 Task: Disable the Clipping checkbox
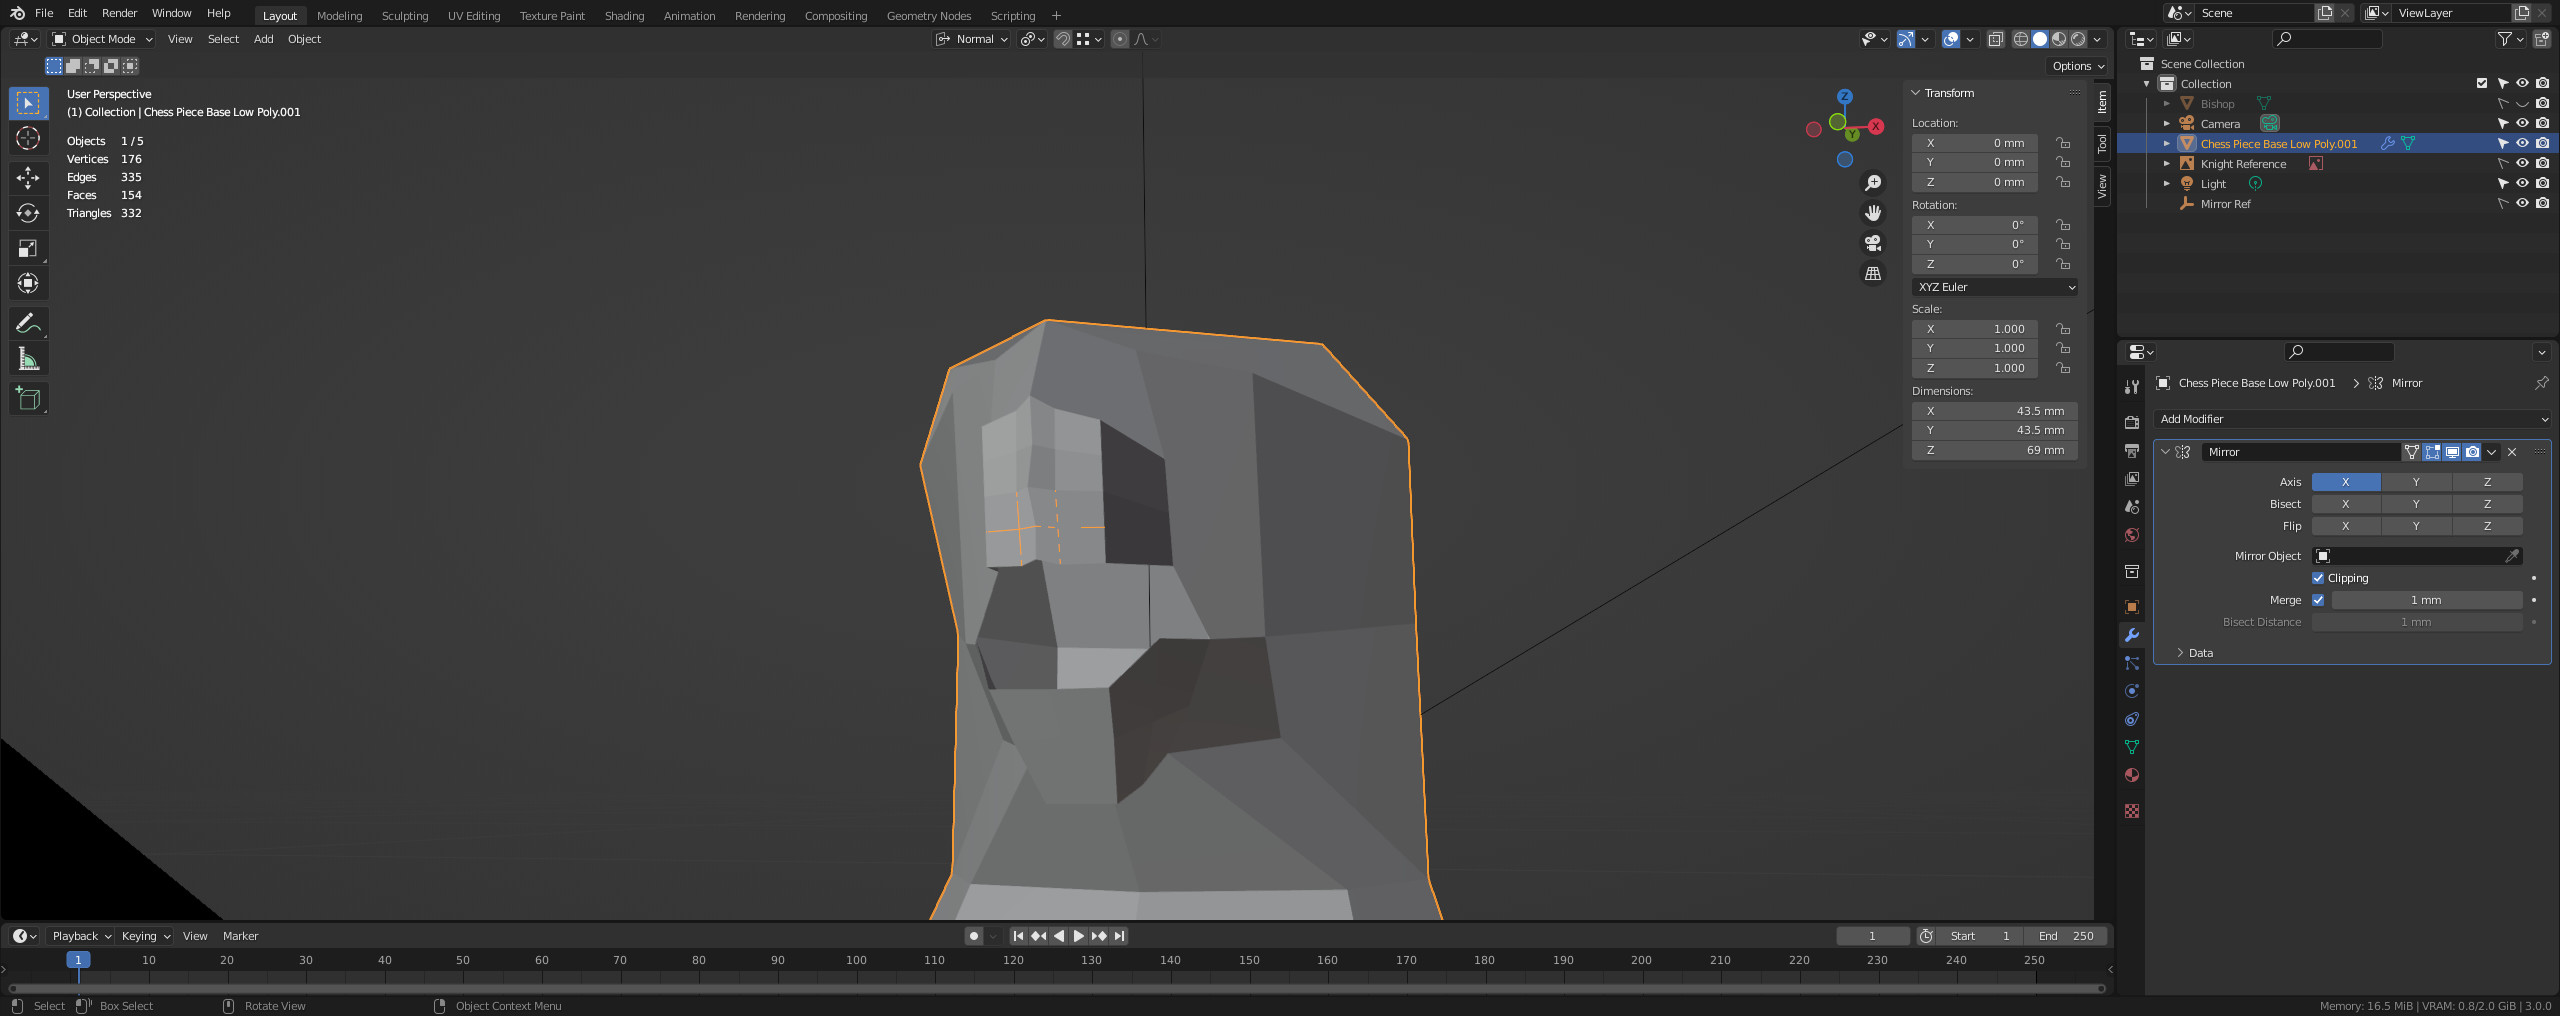2318,578
